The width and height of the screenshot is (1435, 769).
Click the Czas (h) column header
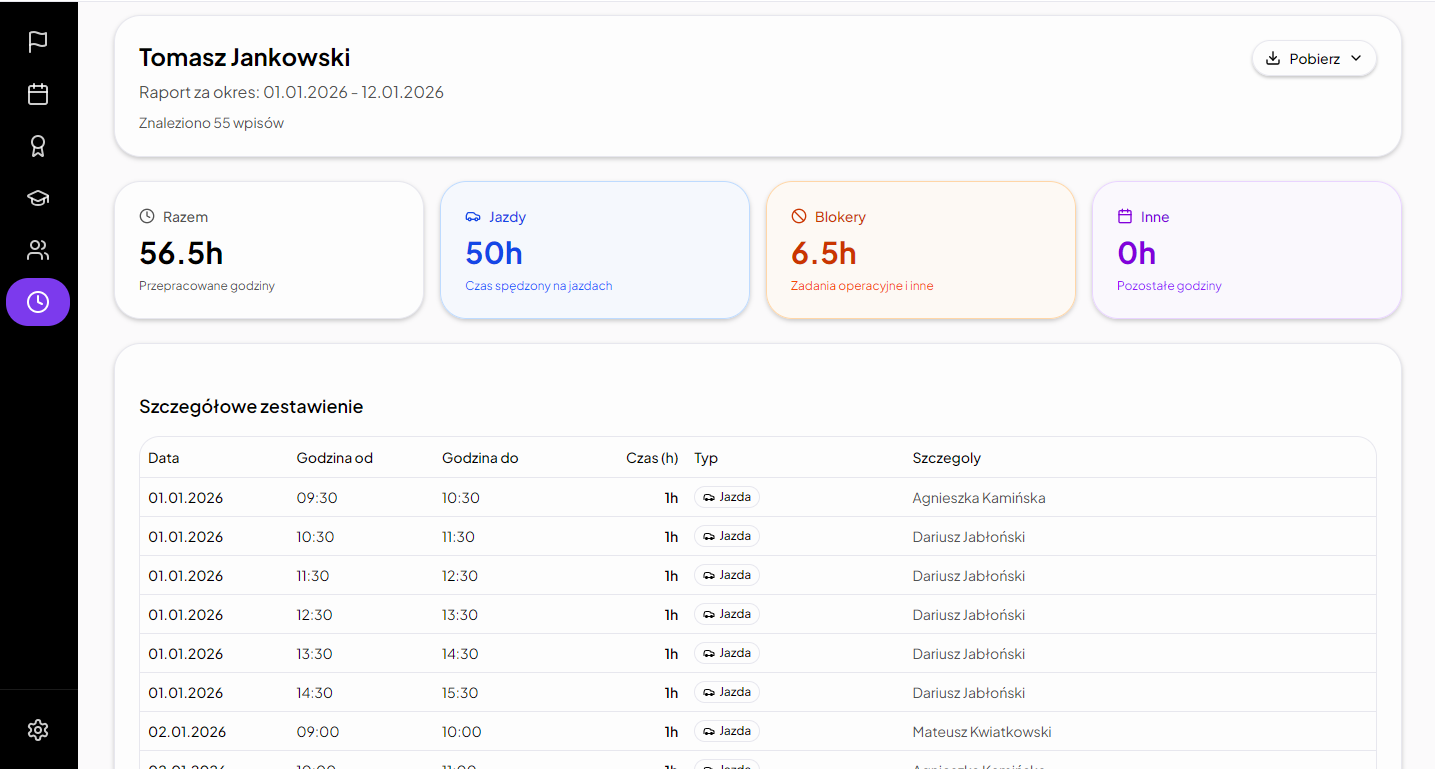[x=652, y=458]
